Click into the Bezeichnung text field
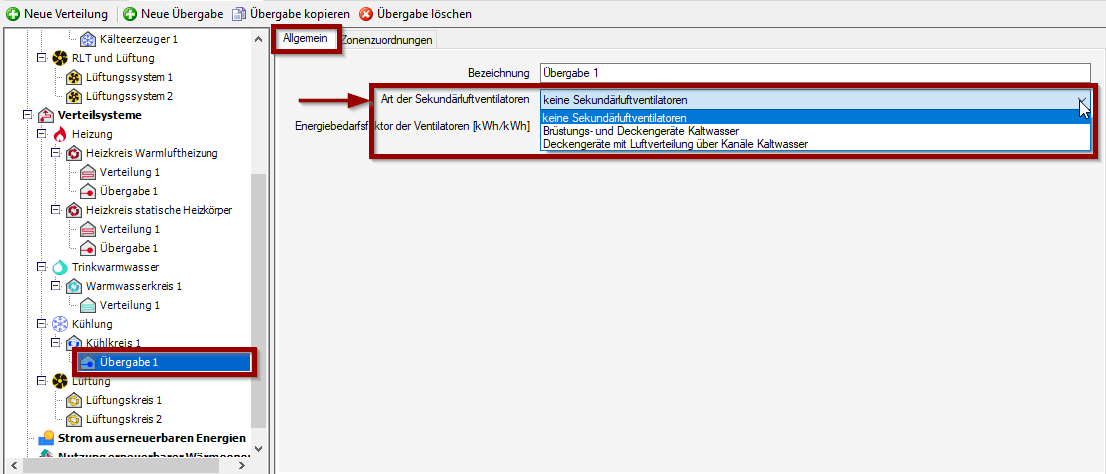The height and width of the screenshot is (474, 1106). pos(813,73)
